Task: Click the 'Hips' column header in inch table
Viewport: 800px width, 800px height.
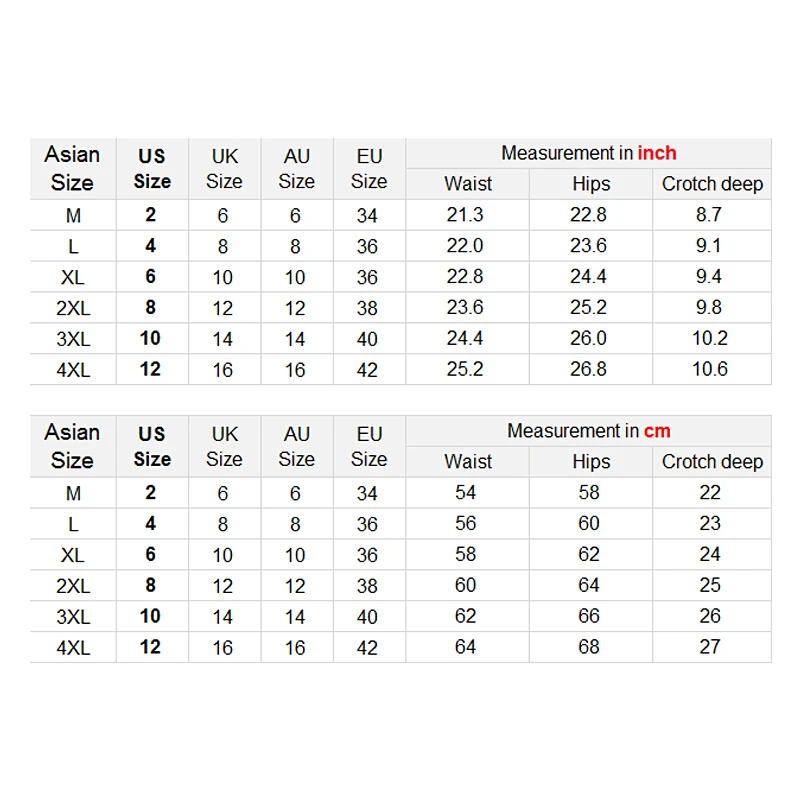Action: (x=591, y=184)
